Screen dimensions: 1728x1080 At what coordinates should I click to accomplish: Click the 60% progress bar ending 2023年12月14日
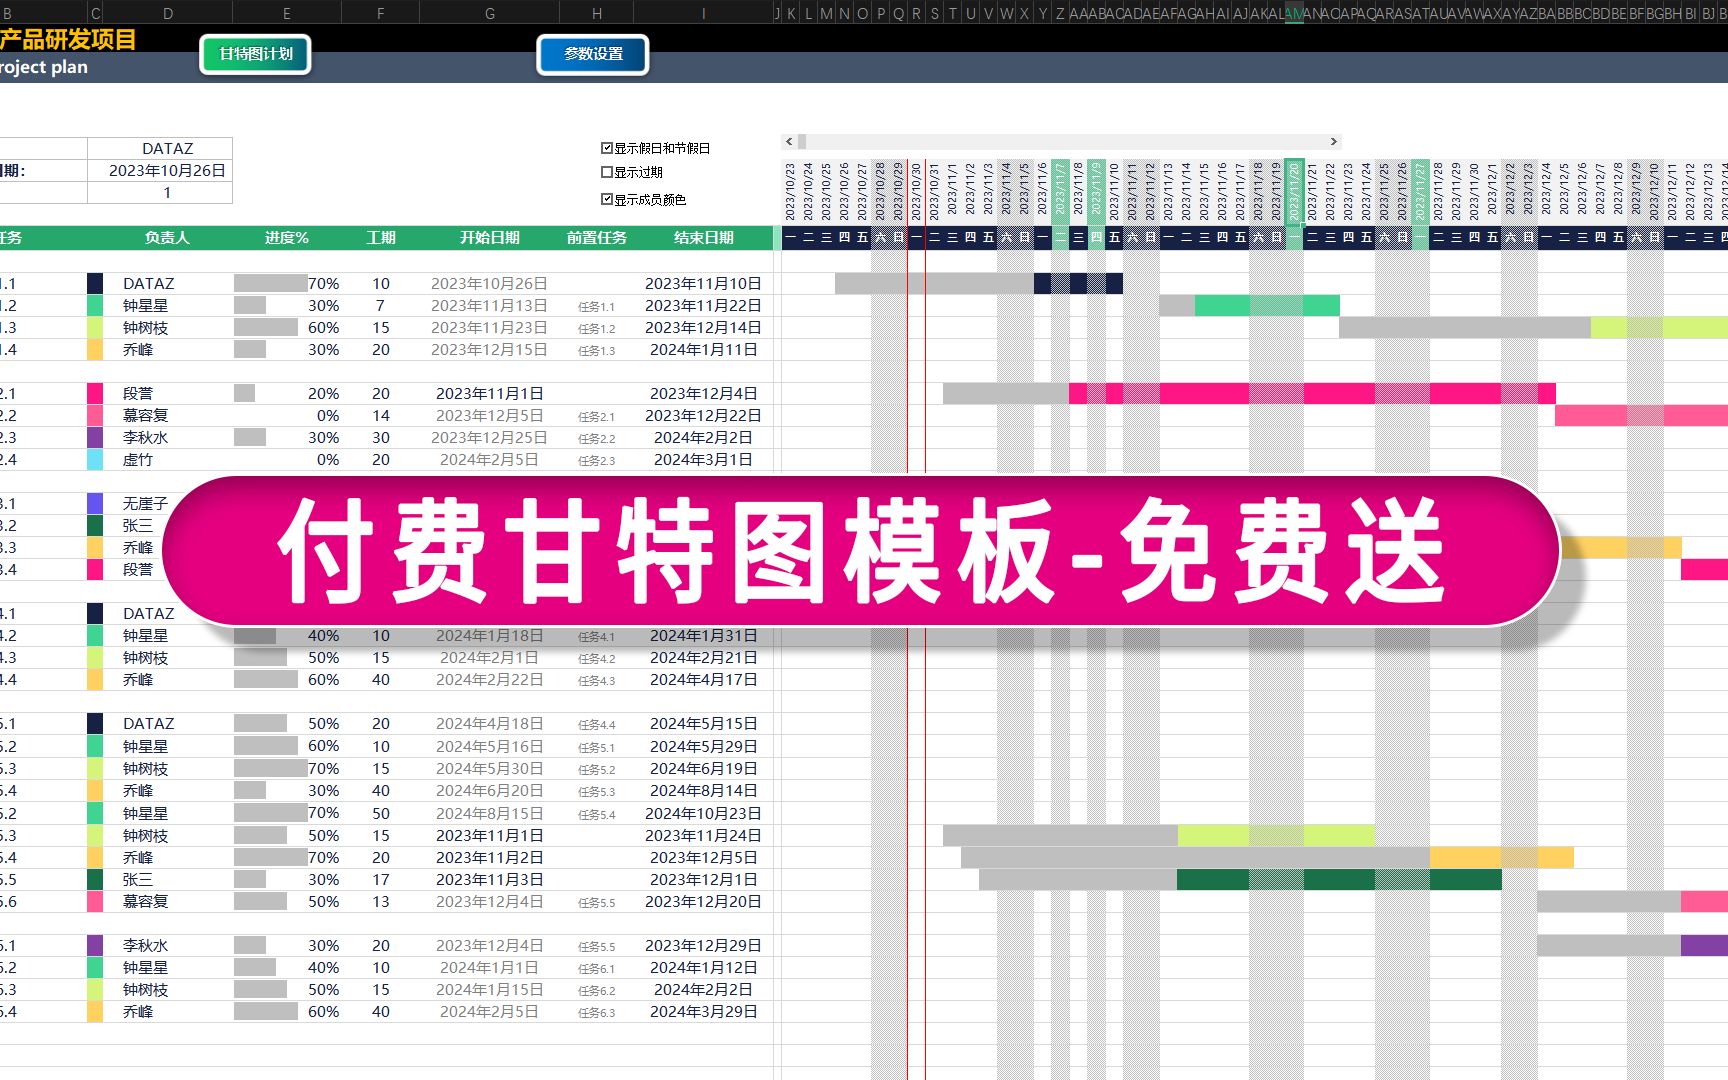click(266, 328)
